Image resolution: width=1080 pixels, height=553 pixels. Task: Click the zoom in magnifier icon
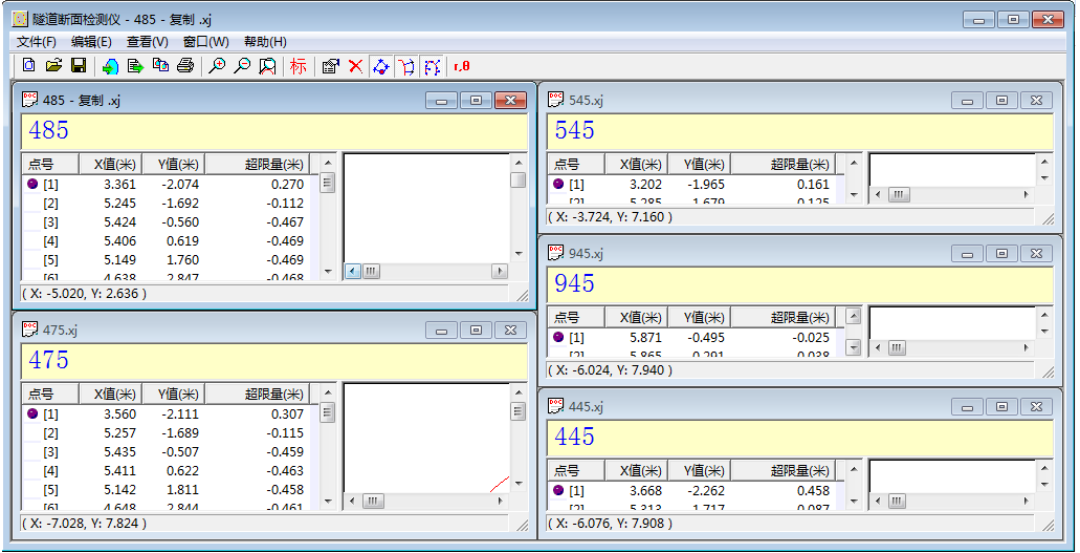point(217,66)
